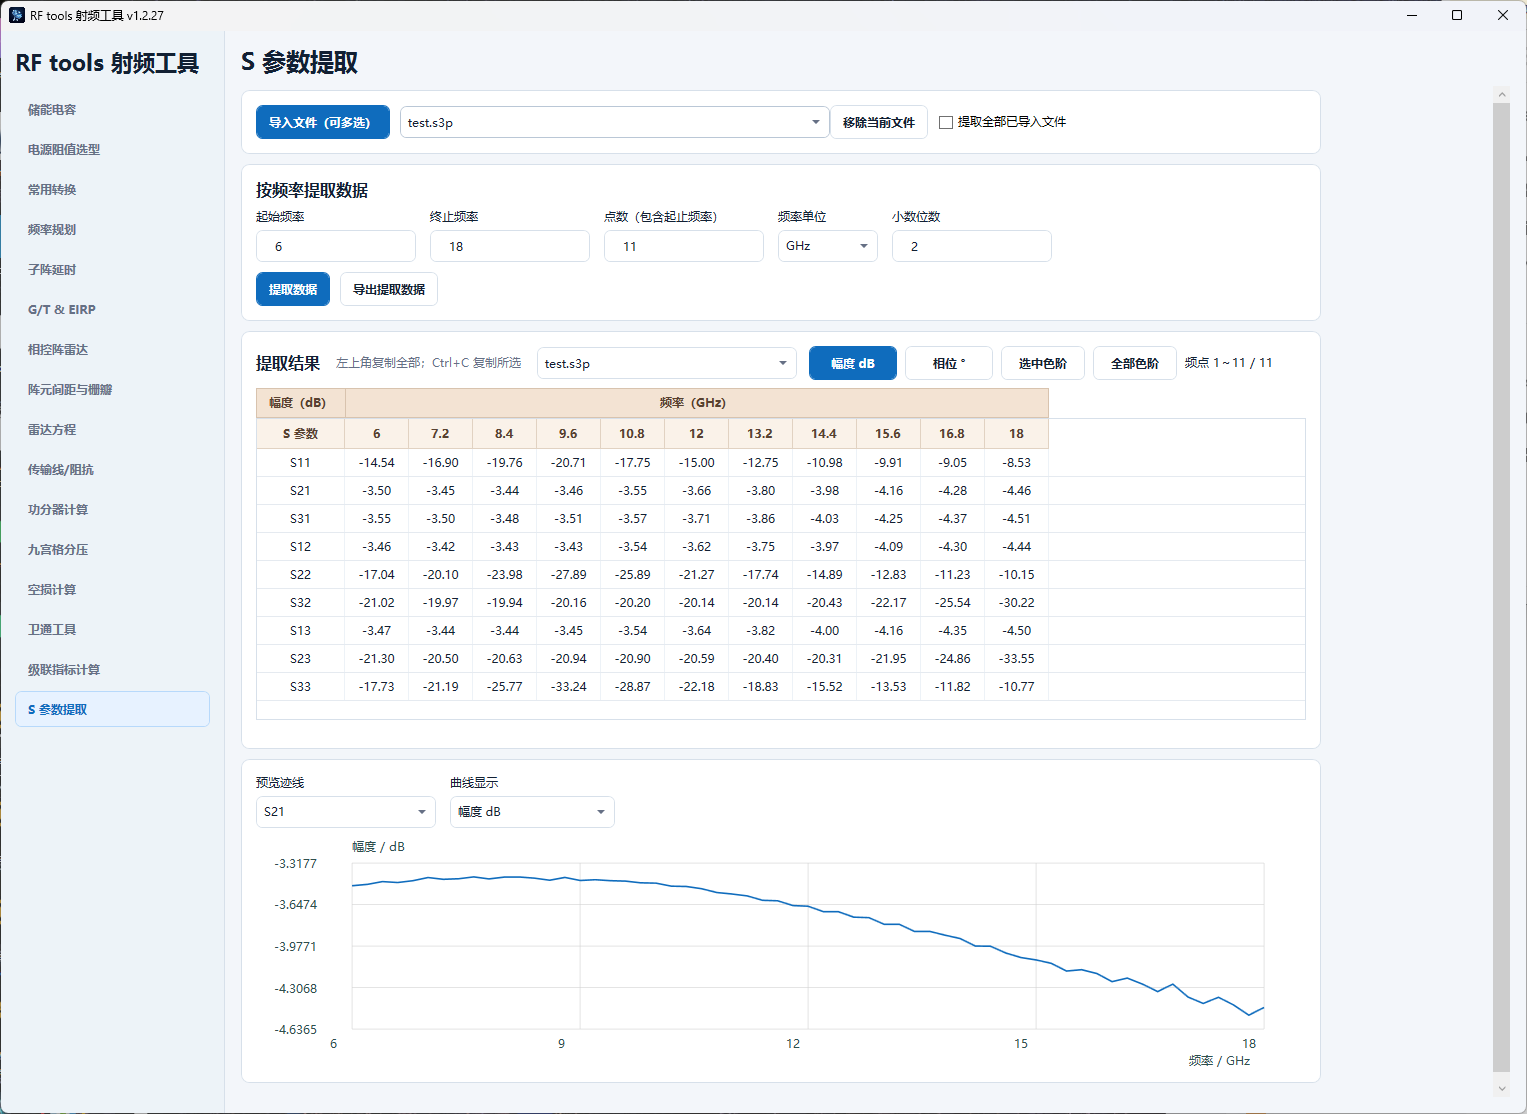This screenshot has width=1527, height=1114.
Task: Select the S11 row label
Action: [300, 462]
